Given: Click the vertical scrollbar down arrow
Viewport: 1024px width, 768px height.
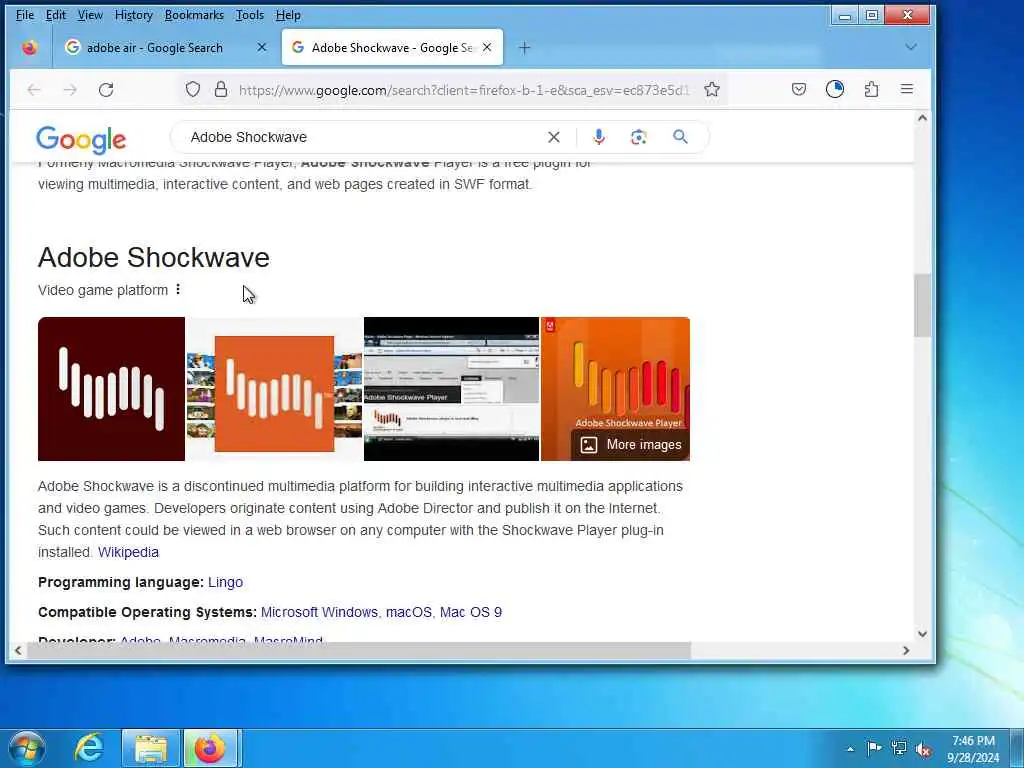Looking at the screenshot, I should pyautogui.click(x=922, y=633).
